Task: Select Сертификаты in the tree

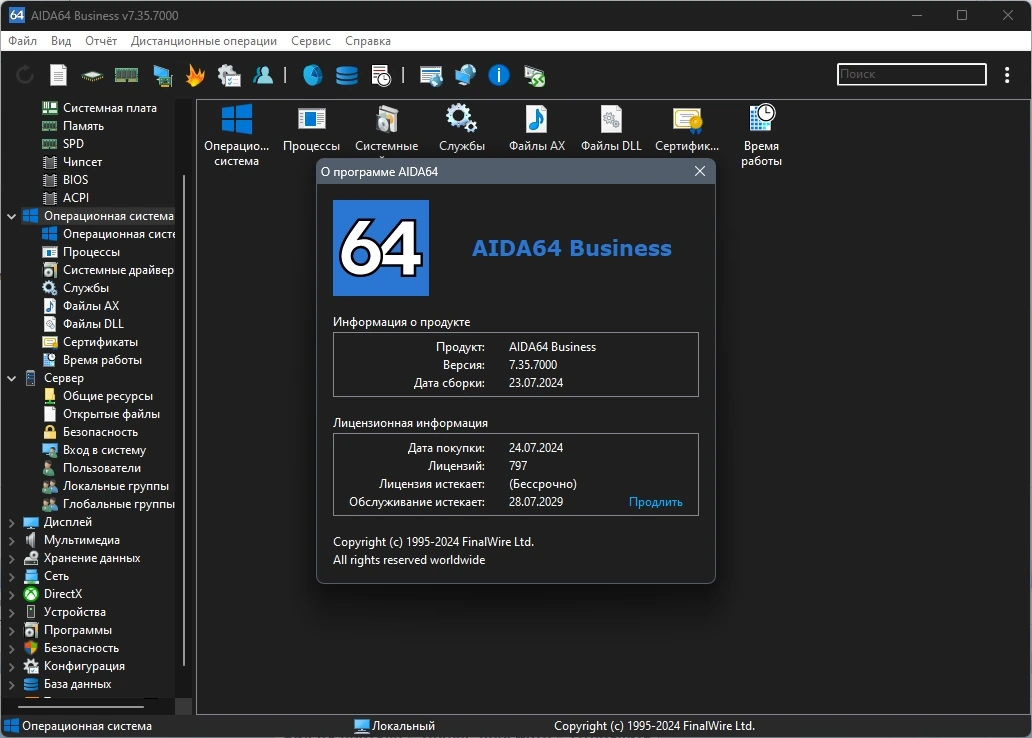Action: pyautogui.click(x=90, y=342)
